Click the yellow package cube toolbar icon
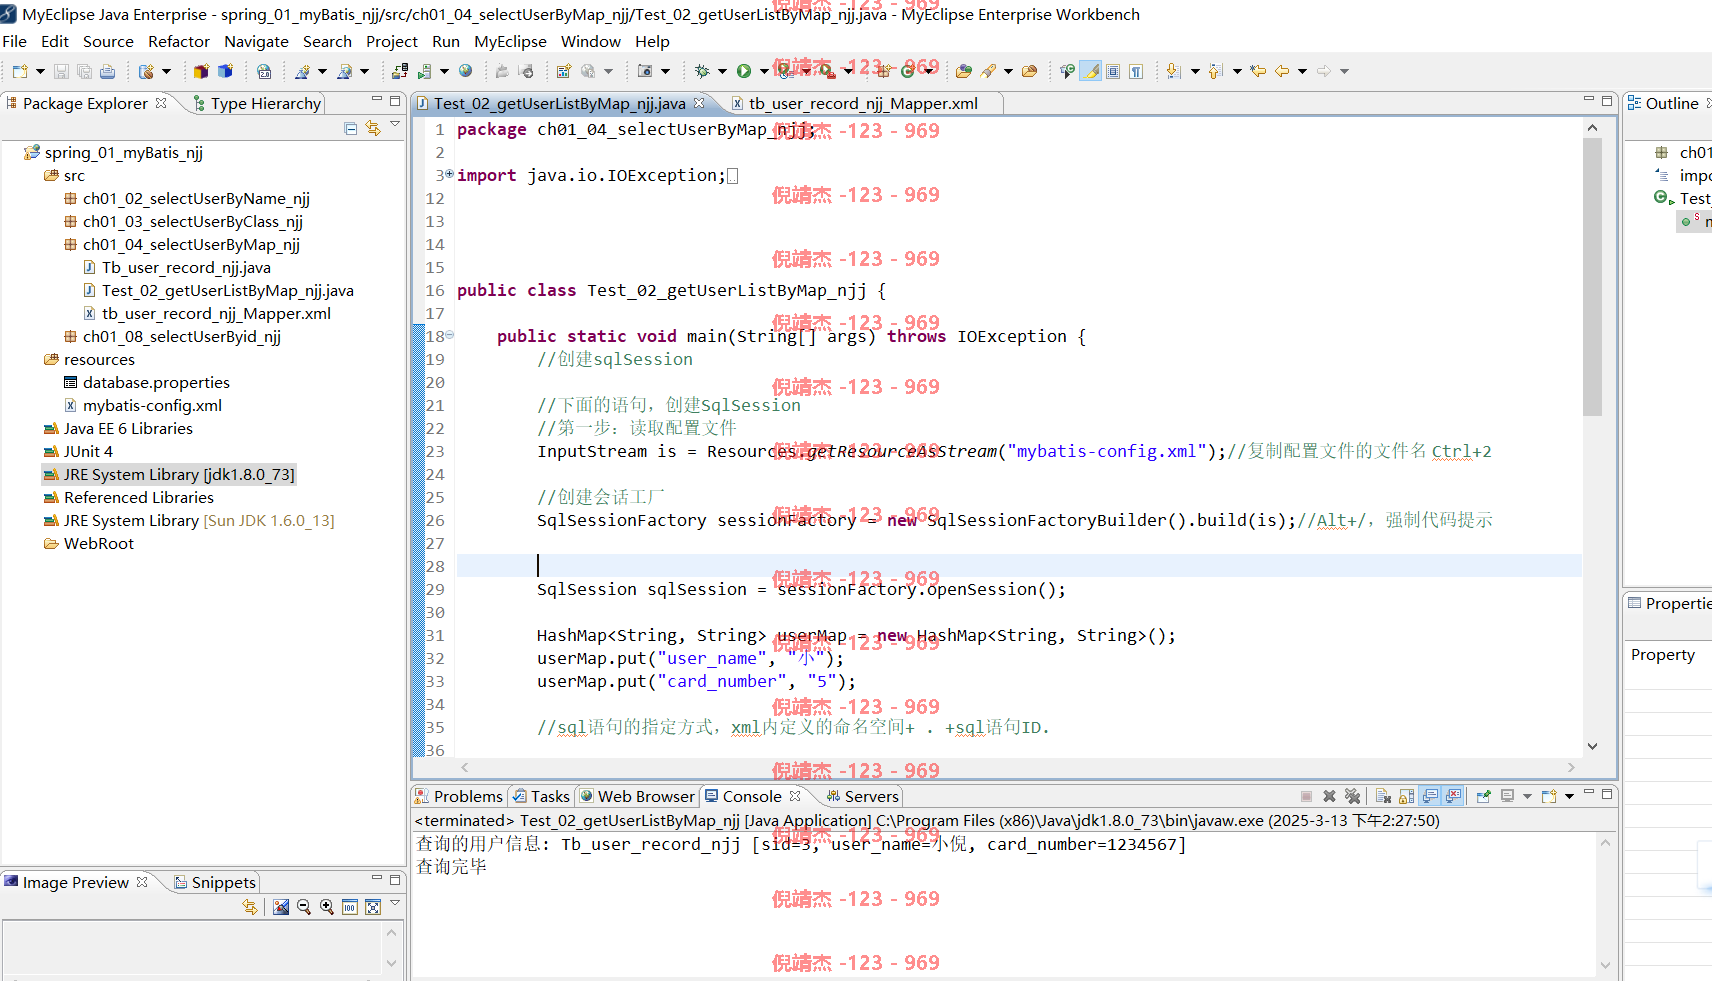The image size is (1712, 981). (x=201, y=71)
